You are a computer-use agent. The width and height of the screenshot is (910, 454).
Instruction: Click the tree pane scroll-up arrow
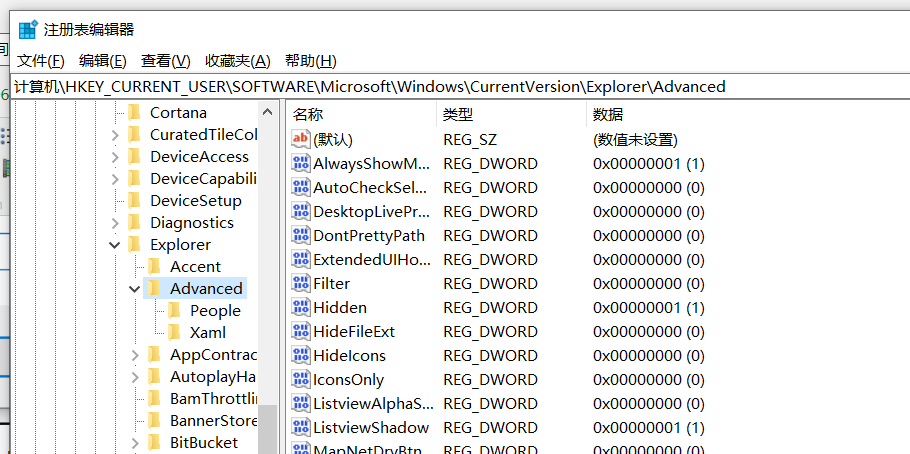pos(268,111)
